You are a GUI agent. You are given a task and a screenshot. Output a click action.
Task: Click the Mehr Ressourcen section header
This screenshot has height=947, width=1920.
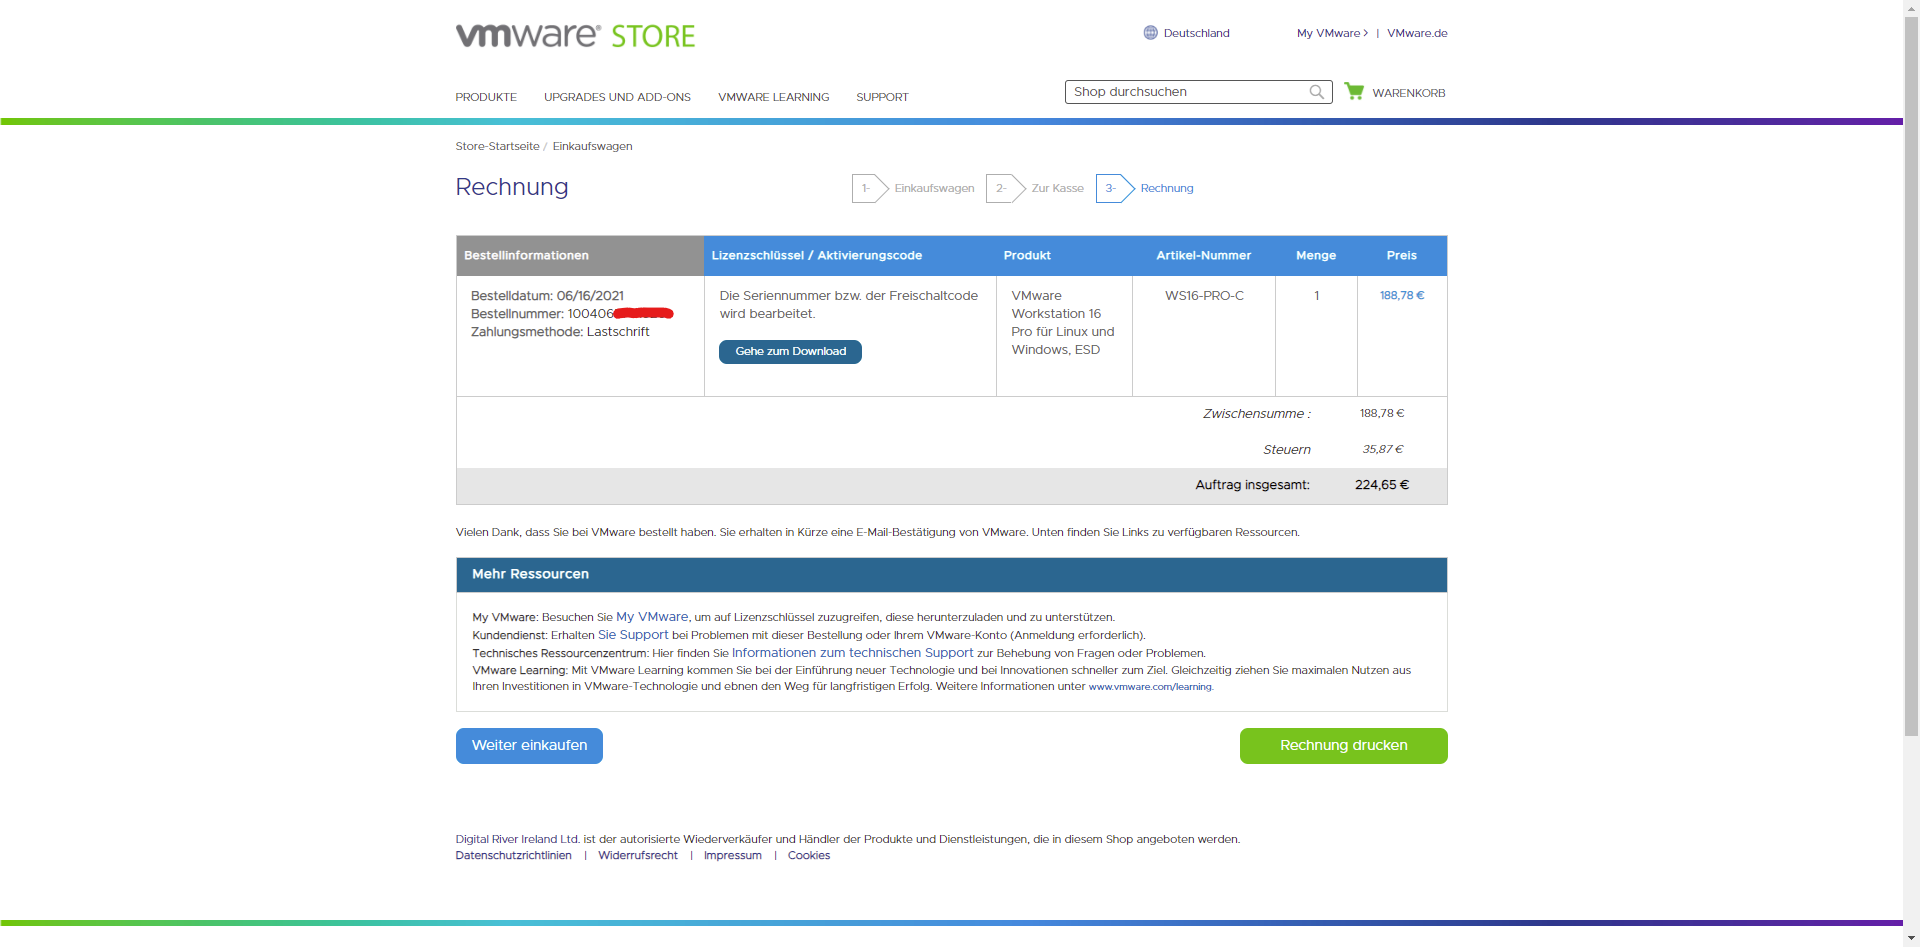(x=952, y=575)
